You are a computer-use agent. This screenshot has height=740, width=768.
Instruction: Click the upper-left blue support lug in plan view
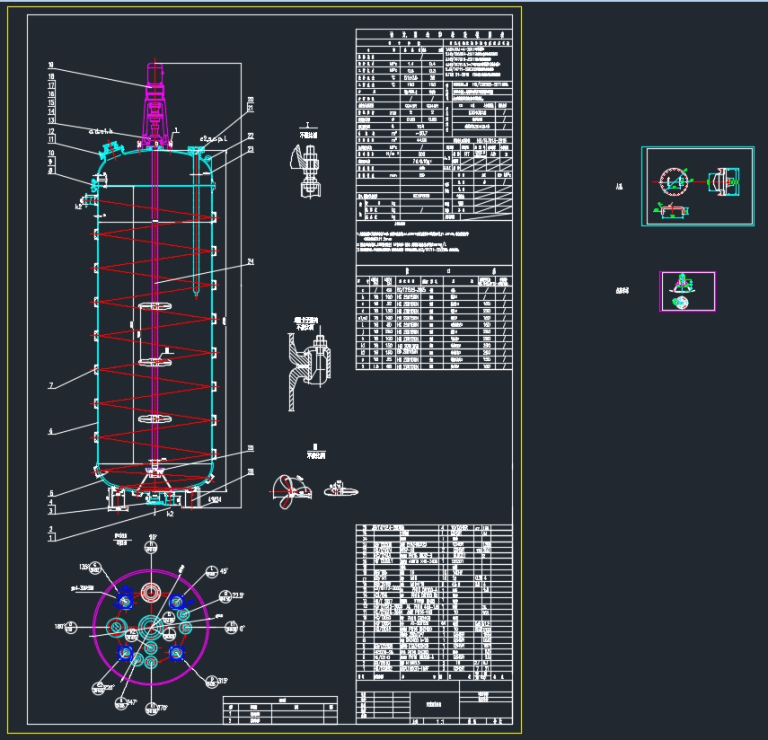[125, 600]
